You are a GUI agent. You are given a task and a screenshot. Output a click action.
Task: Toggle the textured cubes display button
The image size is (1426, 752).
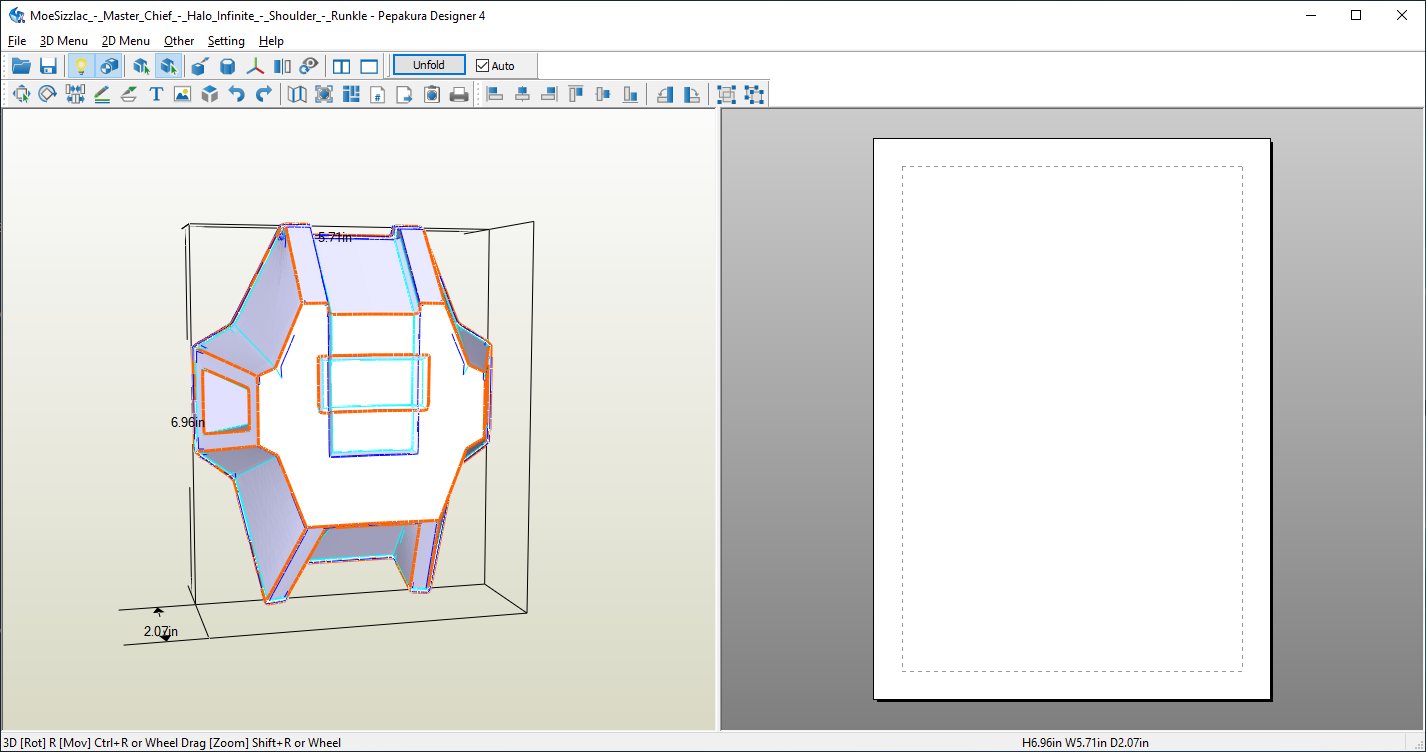pyautogui.click(x=109, y=66)
